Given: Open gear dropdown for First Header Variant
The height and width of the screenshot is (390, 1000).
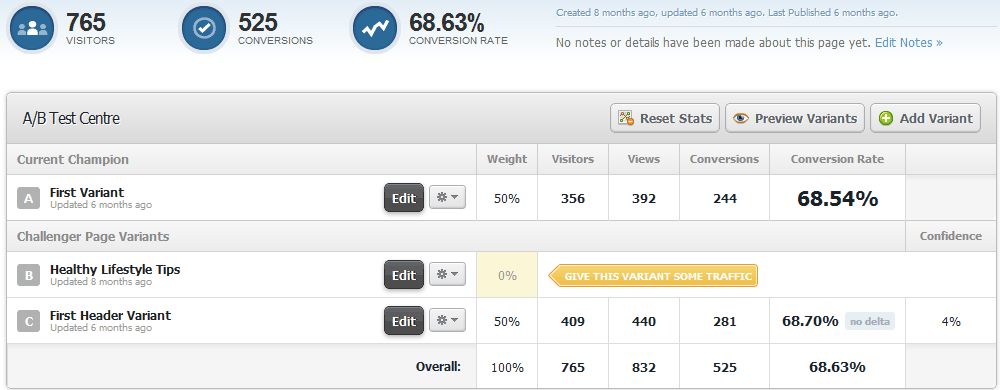Looking at the screenshot, I should point(447,321).
